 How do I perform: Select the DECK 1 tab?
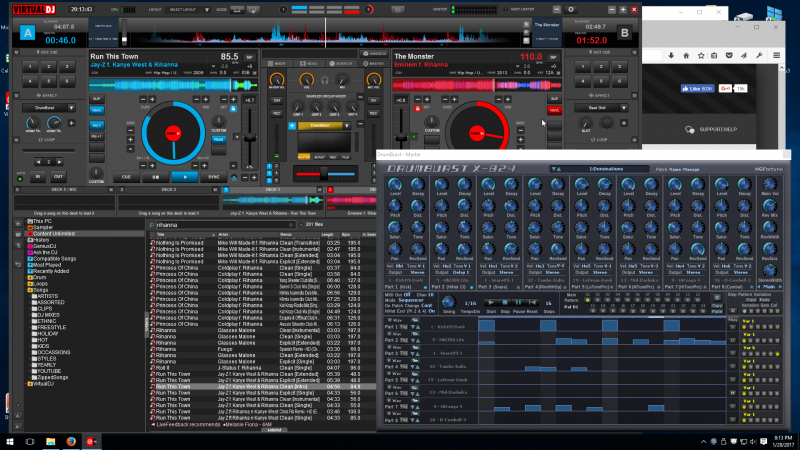click(x=272, y=190)
